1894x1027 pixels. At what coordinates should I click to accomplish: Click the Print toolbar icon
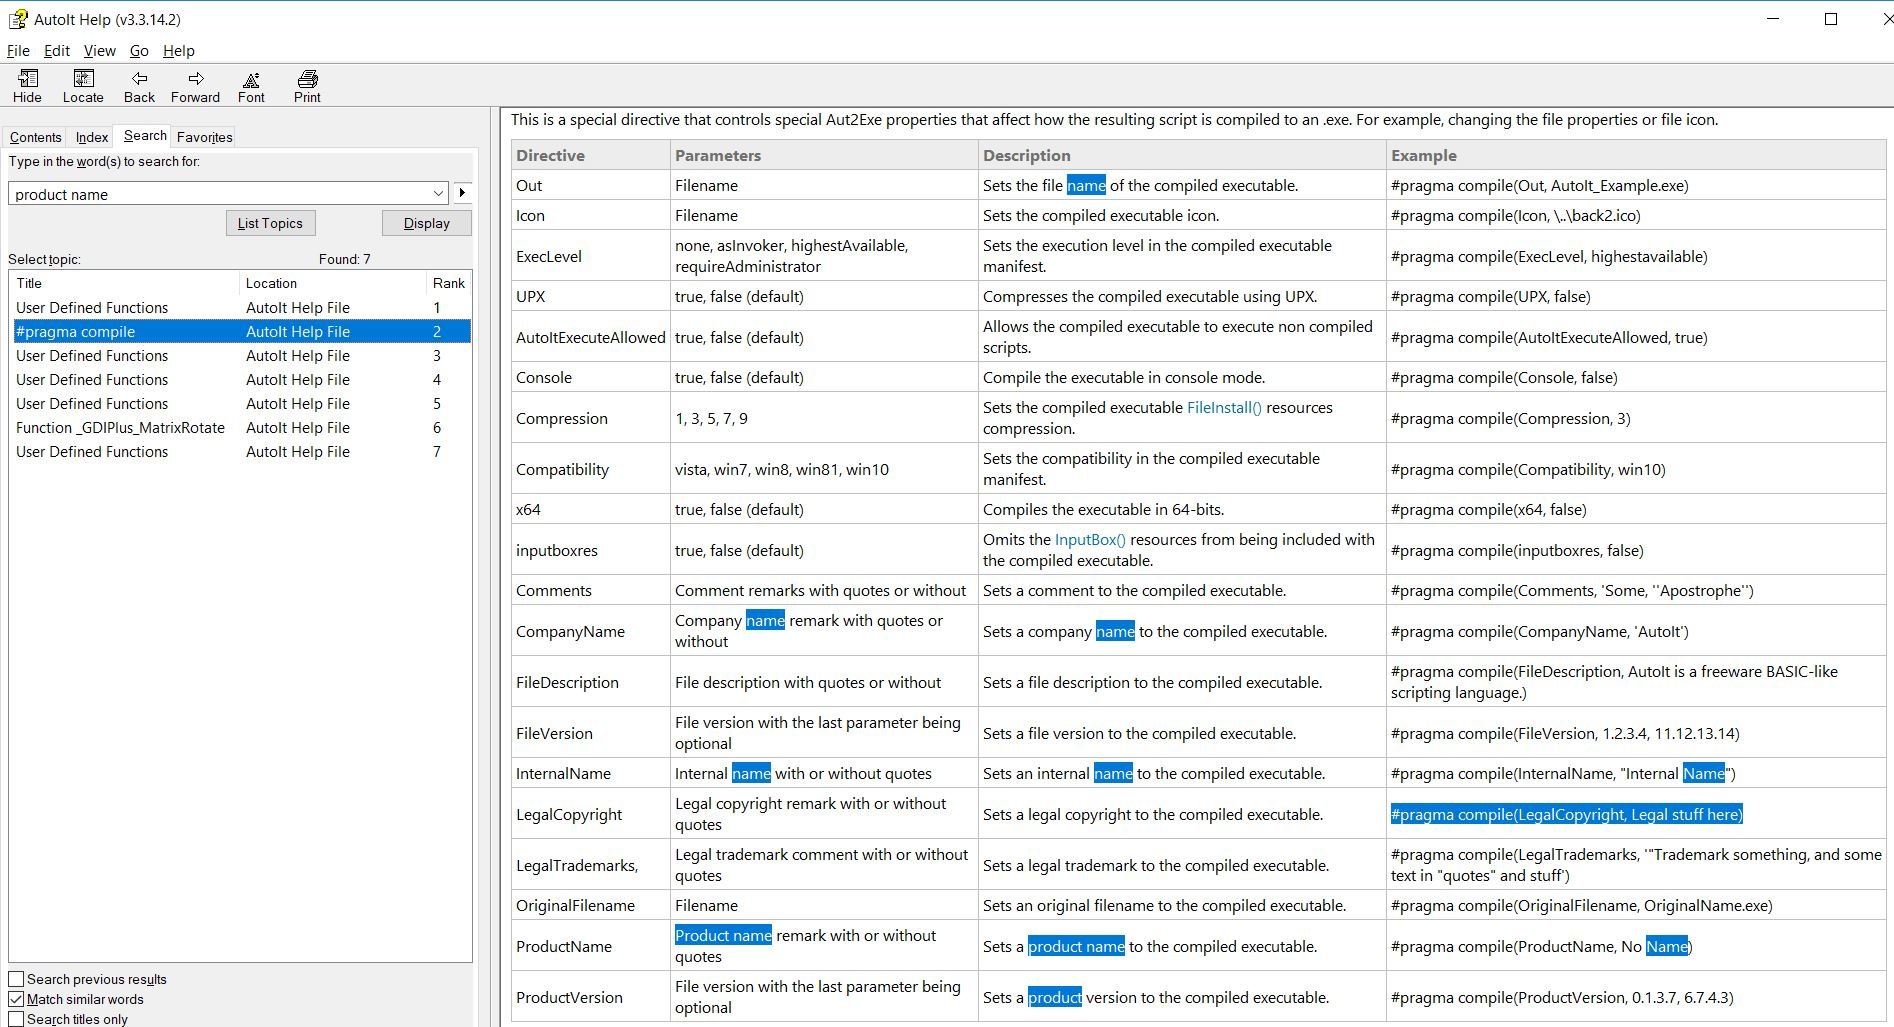pos(307,86)
